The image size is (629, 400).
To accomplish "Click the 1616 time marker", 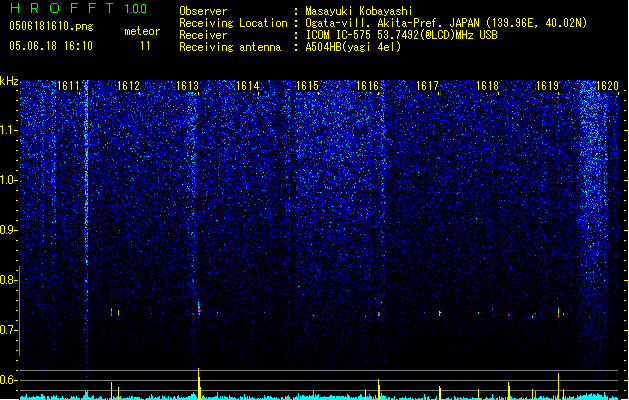I will click(x=367, y=86).
